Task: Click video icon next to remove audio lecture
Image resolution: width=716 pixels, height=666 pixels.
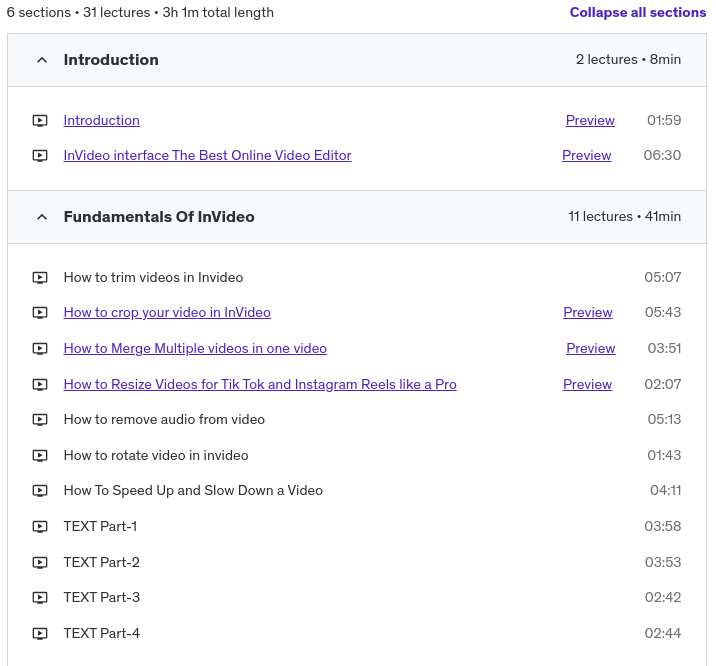Action: tap(40, 420)
